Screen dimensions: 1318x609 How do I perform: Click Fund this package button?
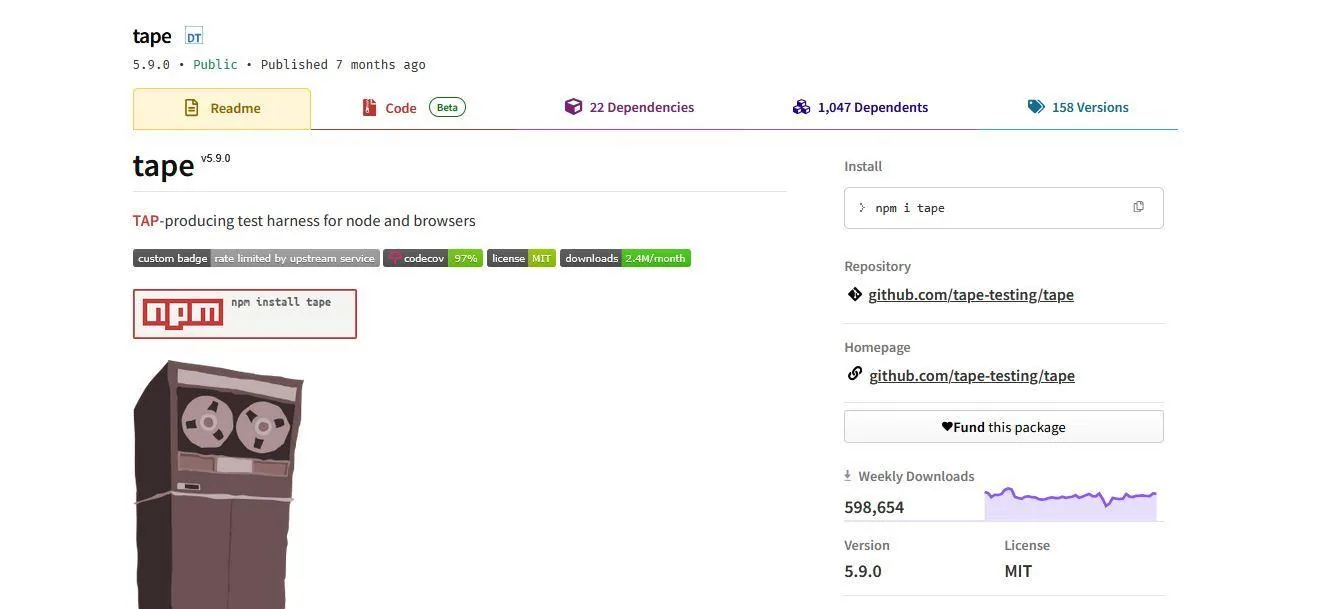[x=1004, y=427]
